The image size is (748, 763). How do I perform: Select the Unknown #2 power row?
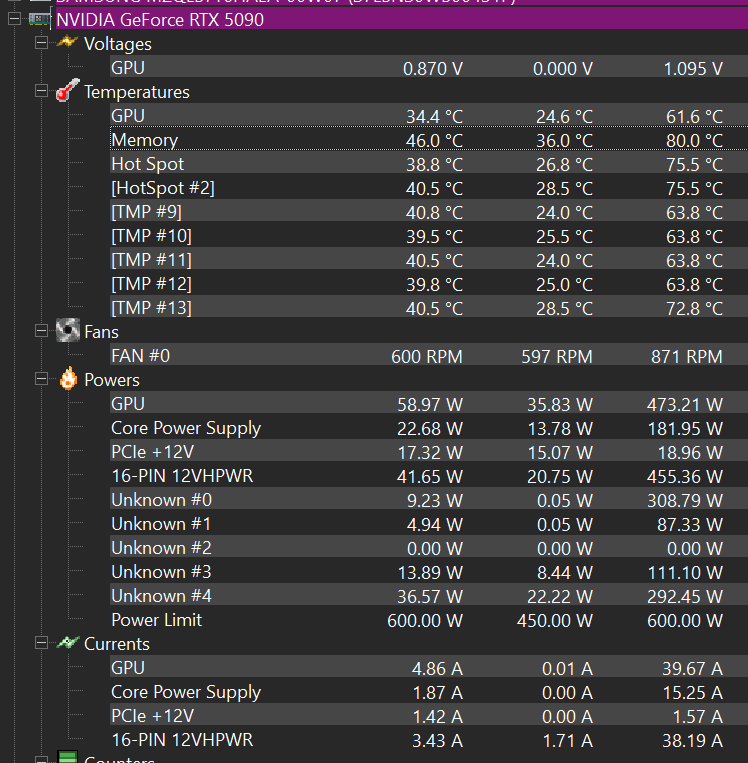click(429, 548)
